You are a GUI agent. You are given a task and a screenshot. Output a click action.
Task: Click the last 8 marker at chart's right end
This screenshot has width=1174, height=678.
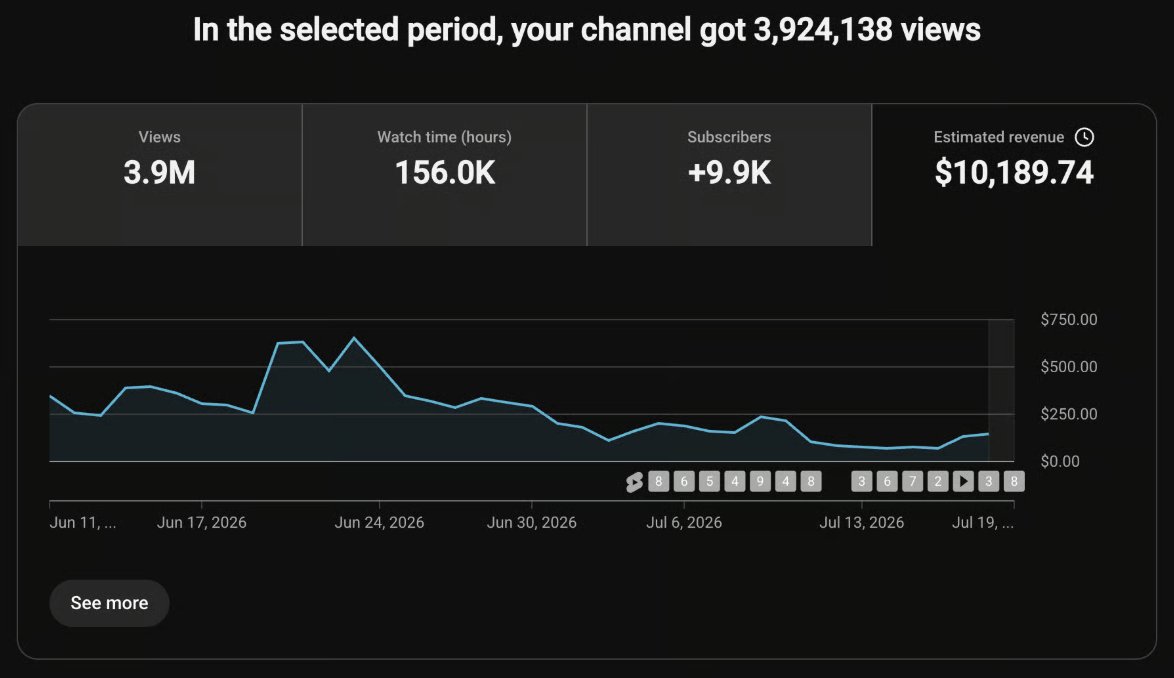coord(1014,481)
